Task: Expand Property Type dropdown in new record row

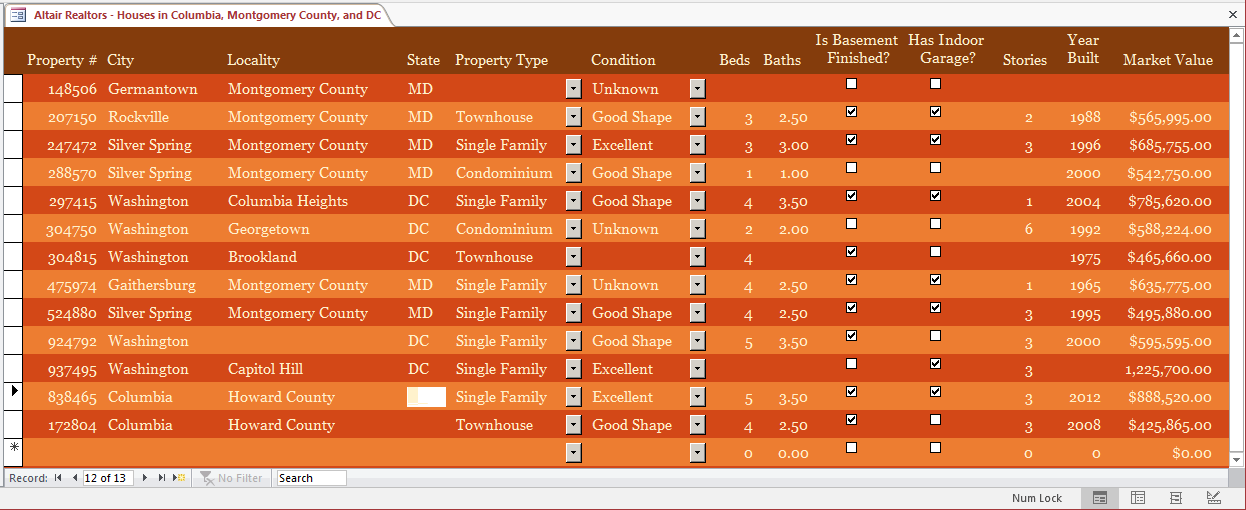Action: (573, 453)
